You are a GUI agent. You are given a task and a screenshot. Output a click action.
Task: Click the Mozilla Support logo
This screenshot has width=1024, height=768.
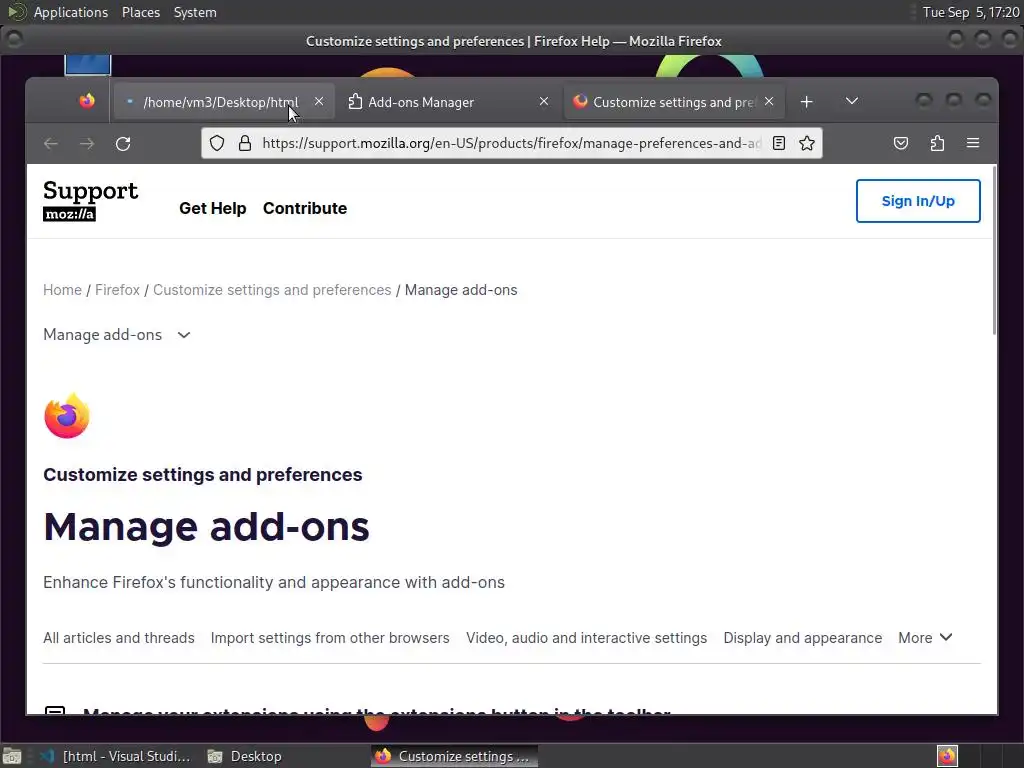pos(90,200)
